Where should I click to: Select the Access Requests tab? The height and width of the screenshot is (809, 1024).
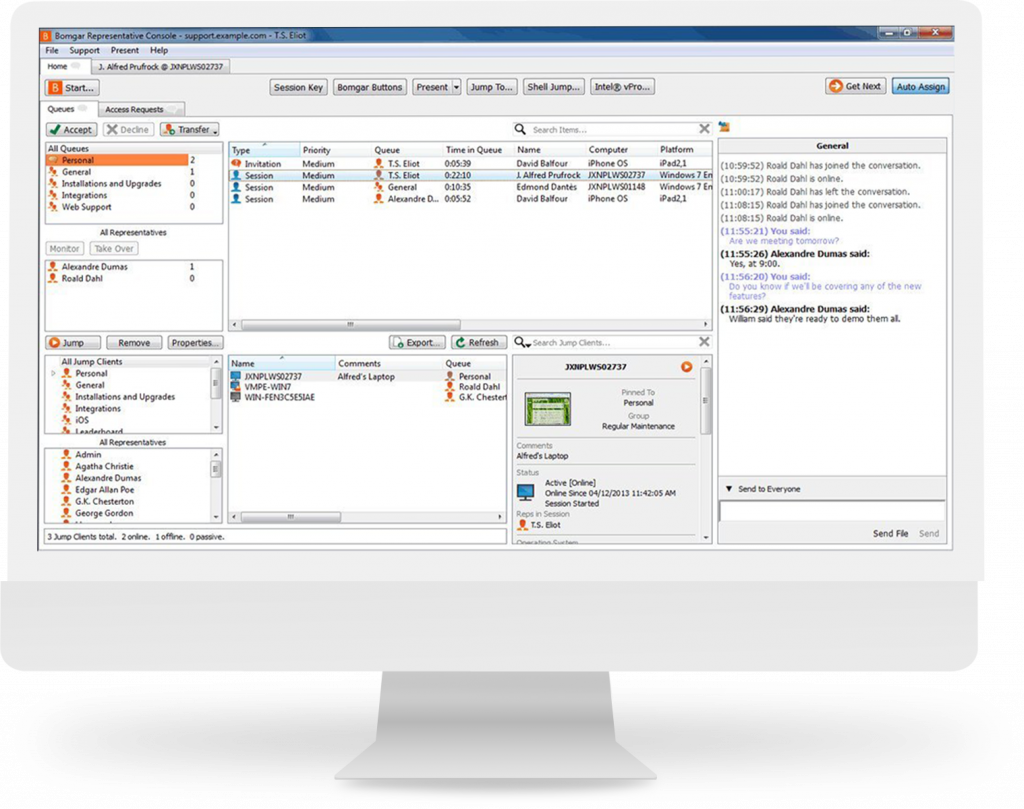[x=140, y=110]
